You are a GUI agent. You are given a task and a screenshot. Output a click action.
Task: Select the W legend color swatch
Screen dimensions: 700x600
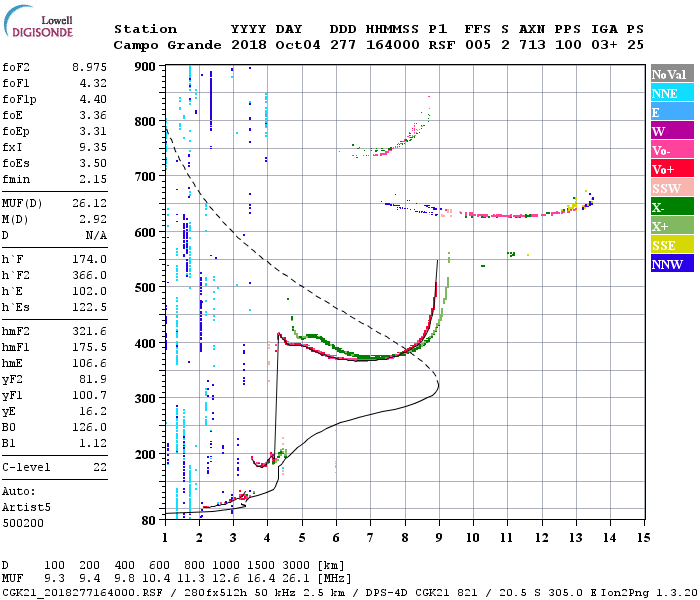coord(672,131)
